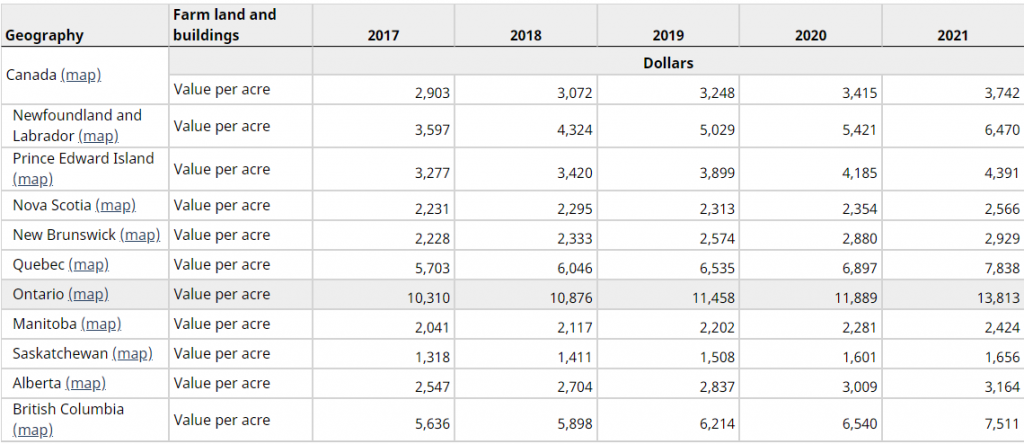Open the New Brunswick map link
This screenshot has height=444, width=1024.
pos(140,235)
